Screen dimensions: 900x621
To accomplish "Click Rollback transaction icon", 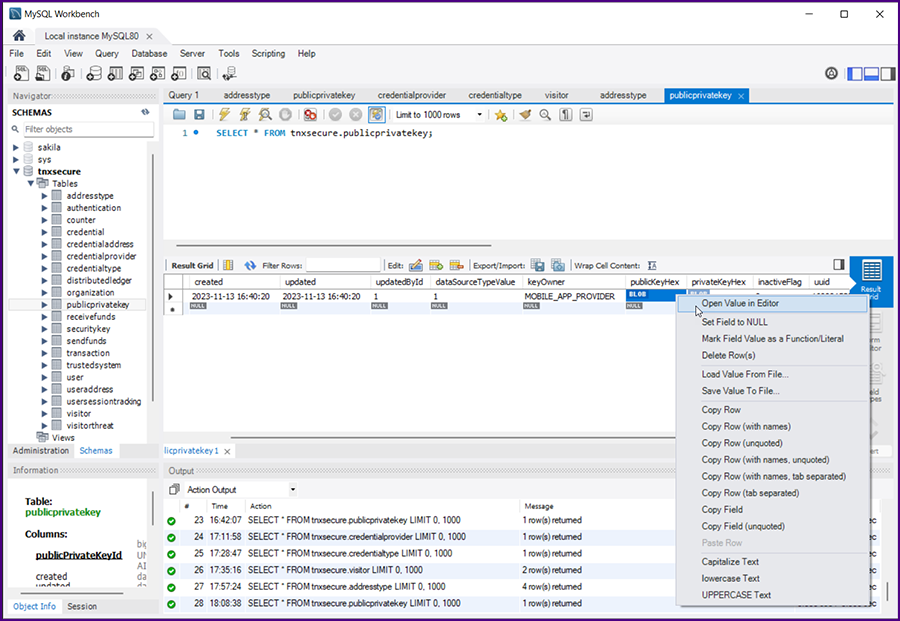I will 356,115.
